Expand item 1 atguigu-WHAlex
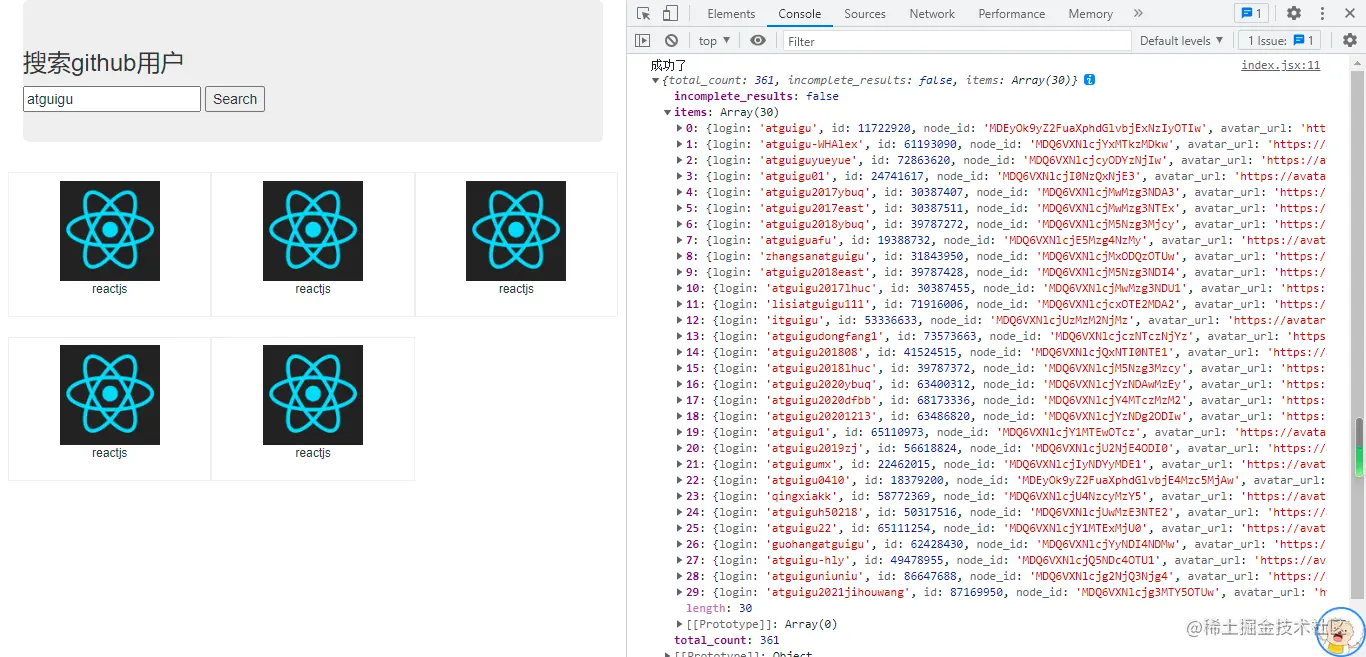The width and height of the screenshot is (1366, 657). tap(680, 144)
